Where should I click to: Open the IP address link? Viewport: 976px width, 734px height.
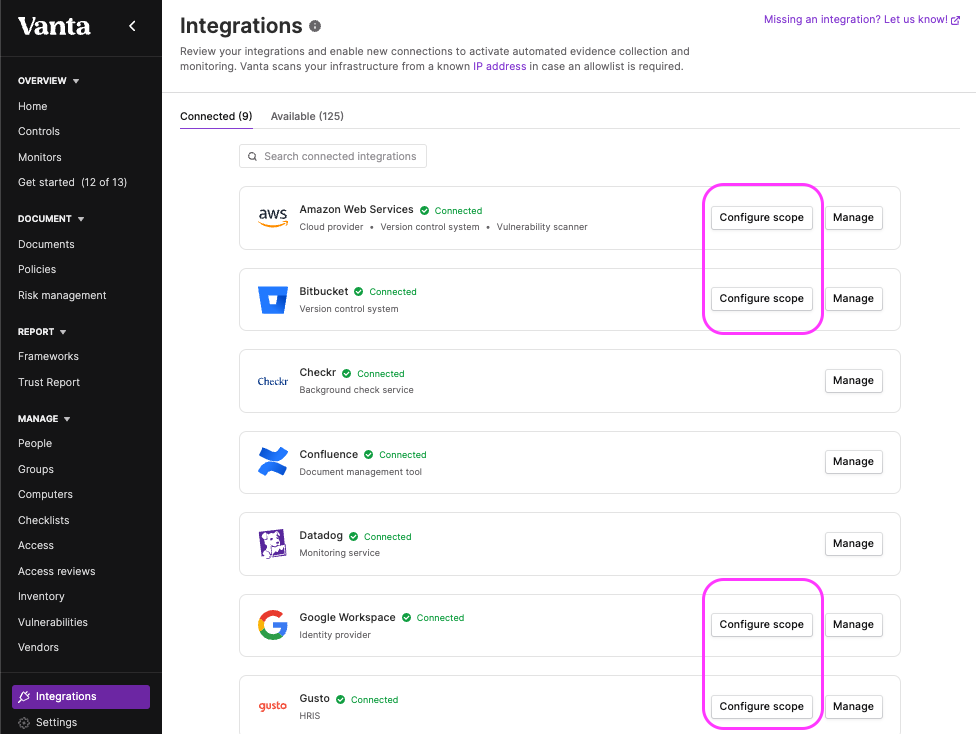click(499, 67)
